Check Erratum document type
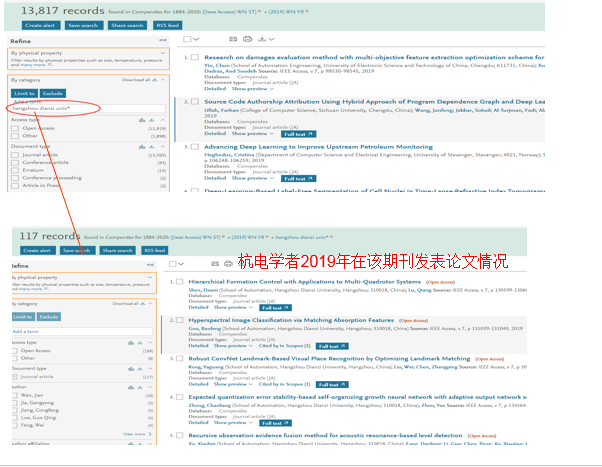 point(15,170)
